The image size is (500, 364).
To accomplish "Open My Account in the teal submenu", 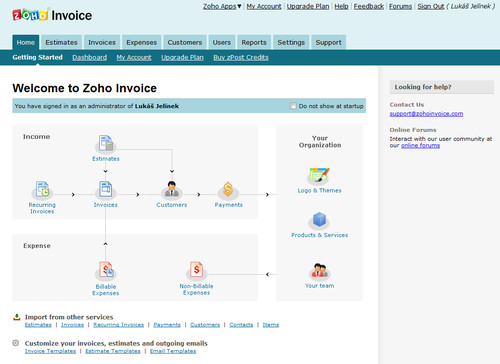I will pyautogui.click(x=134, y=57).
